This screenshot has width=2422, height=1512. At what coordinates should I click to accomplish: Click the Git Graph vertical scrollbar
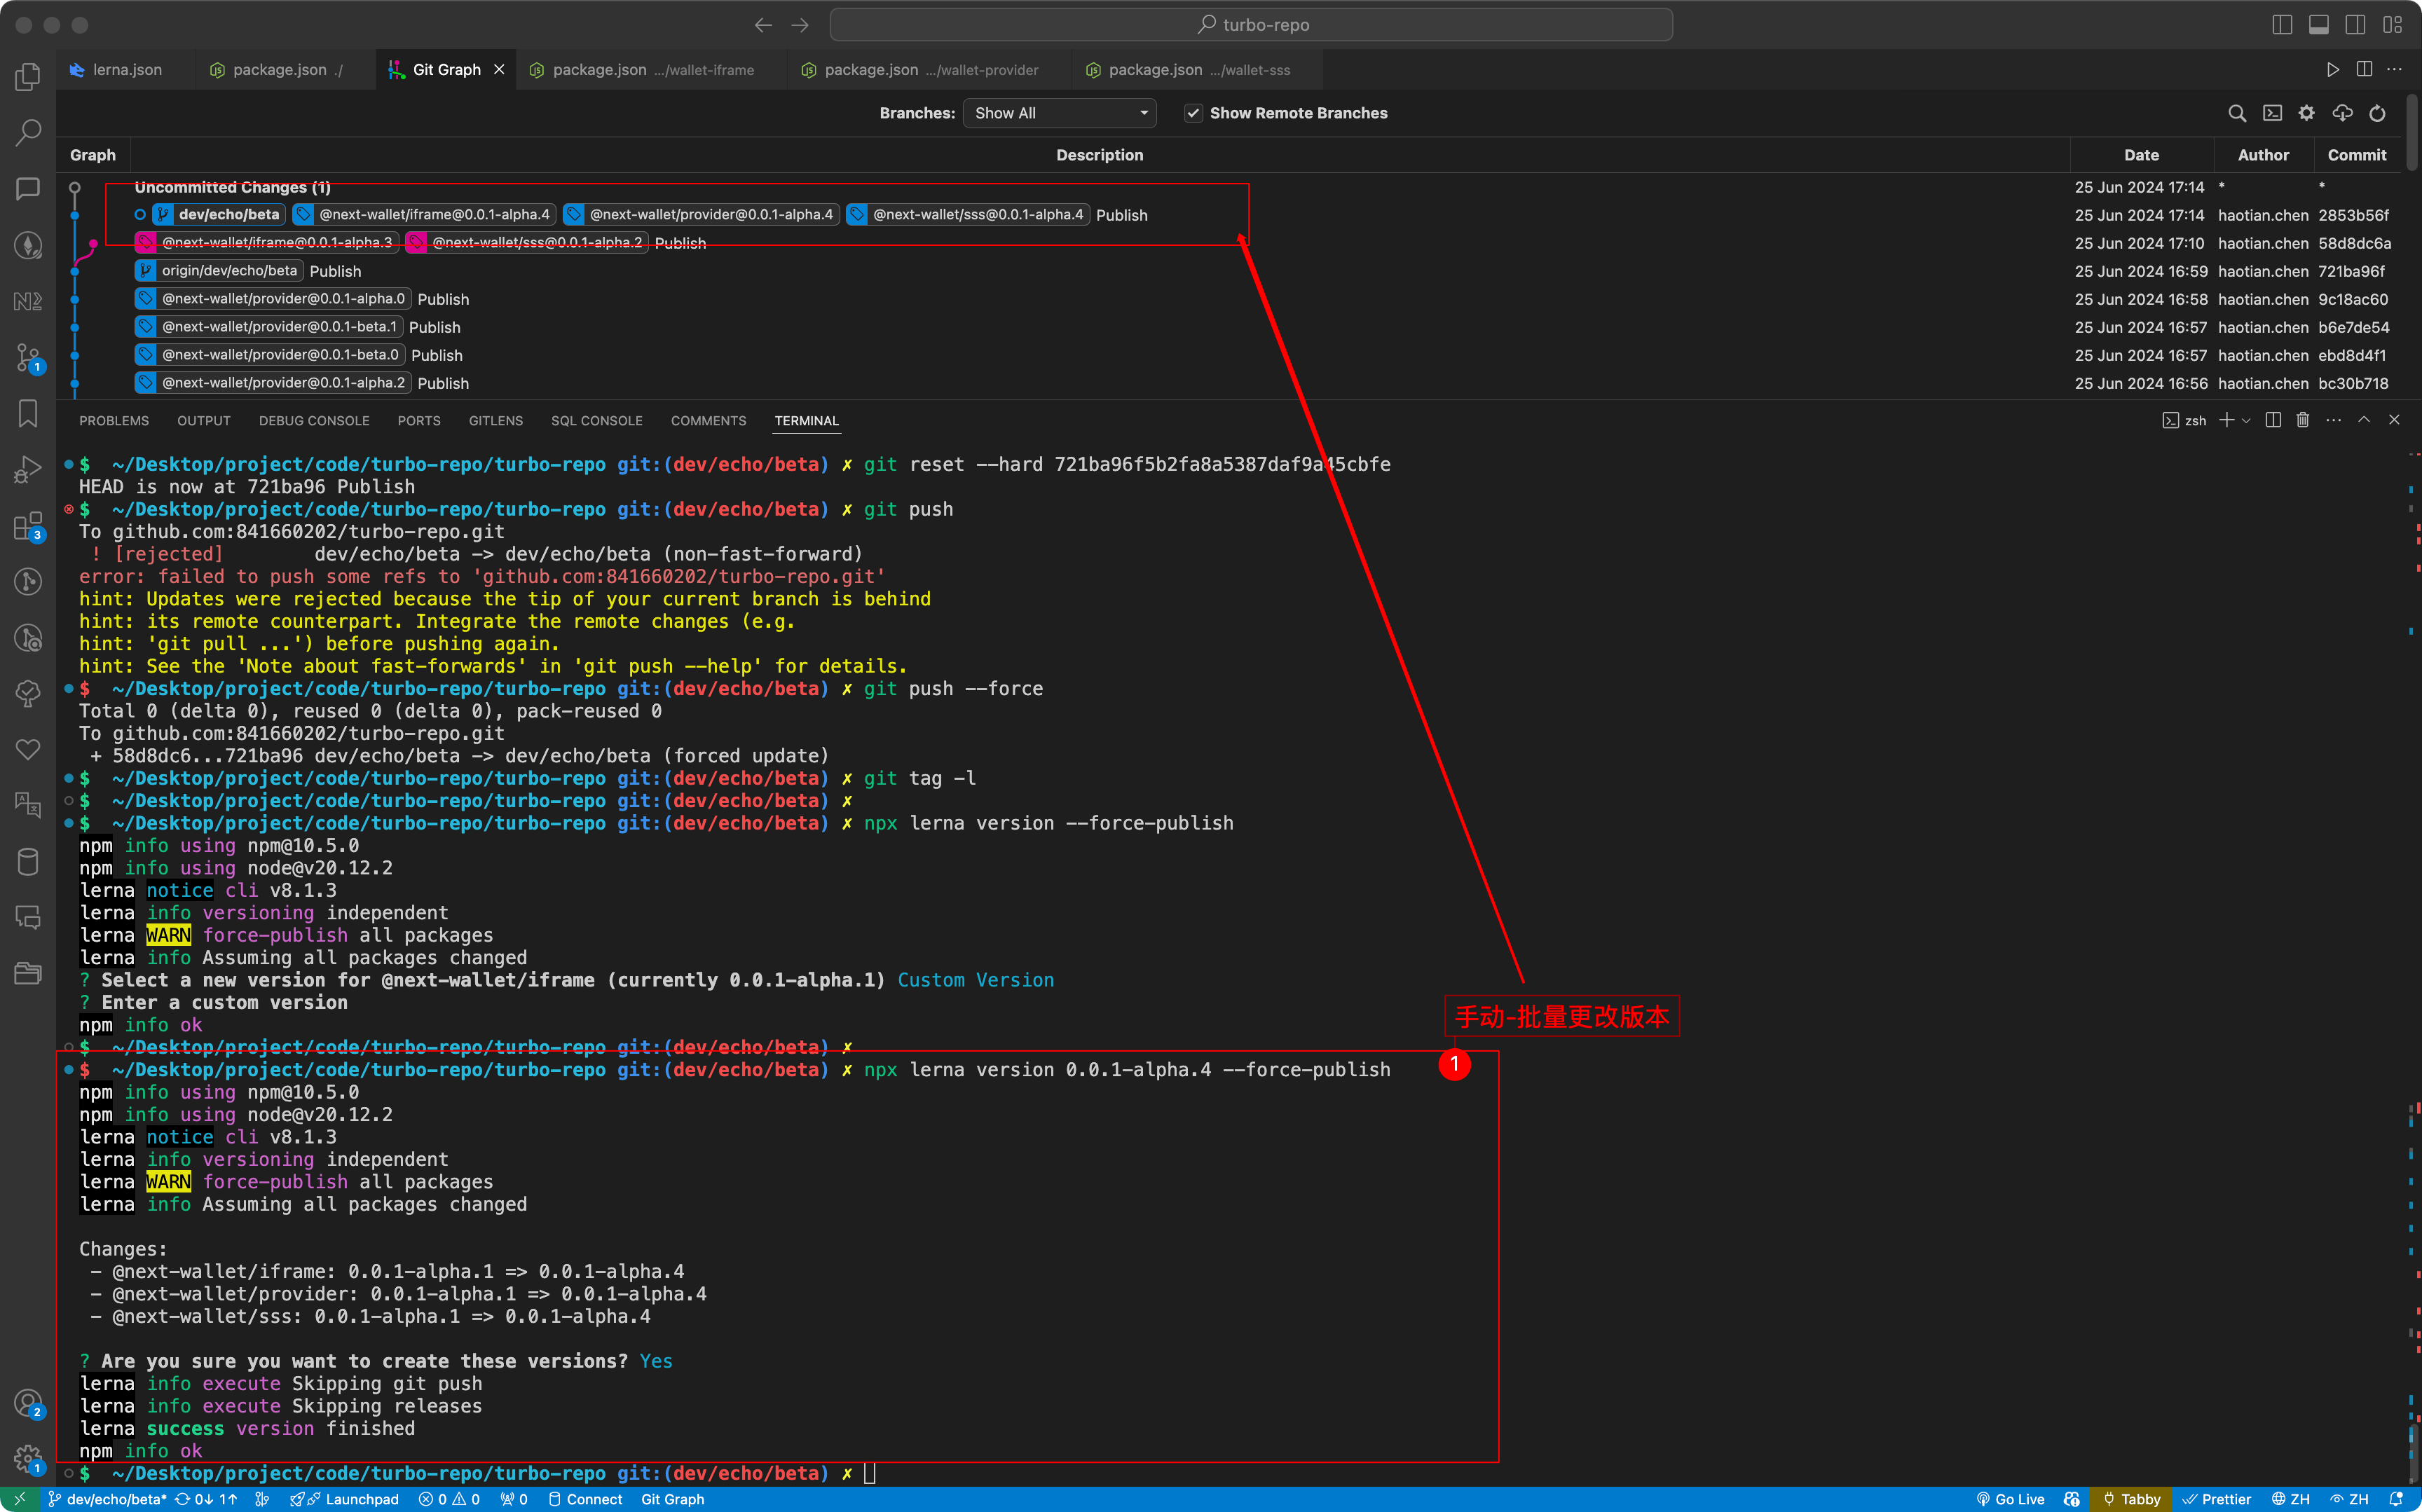[2412, 133]
